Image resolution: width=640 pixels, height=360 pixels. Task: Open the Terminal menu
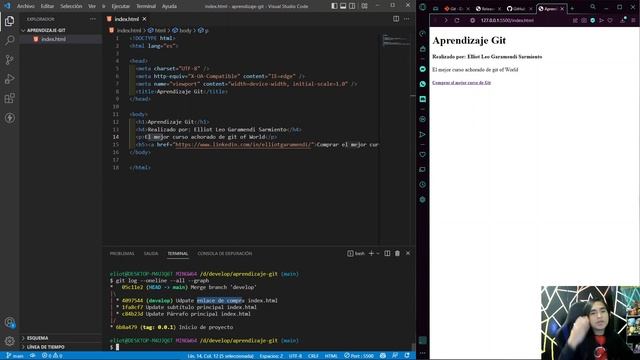click(146, 6)
